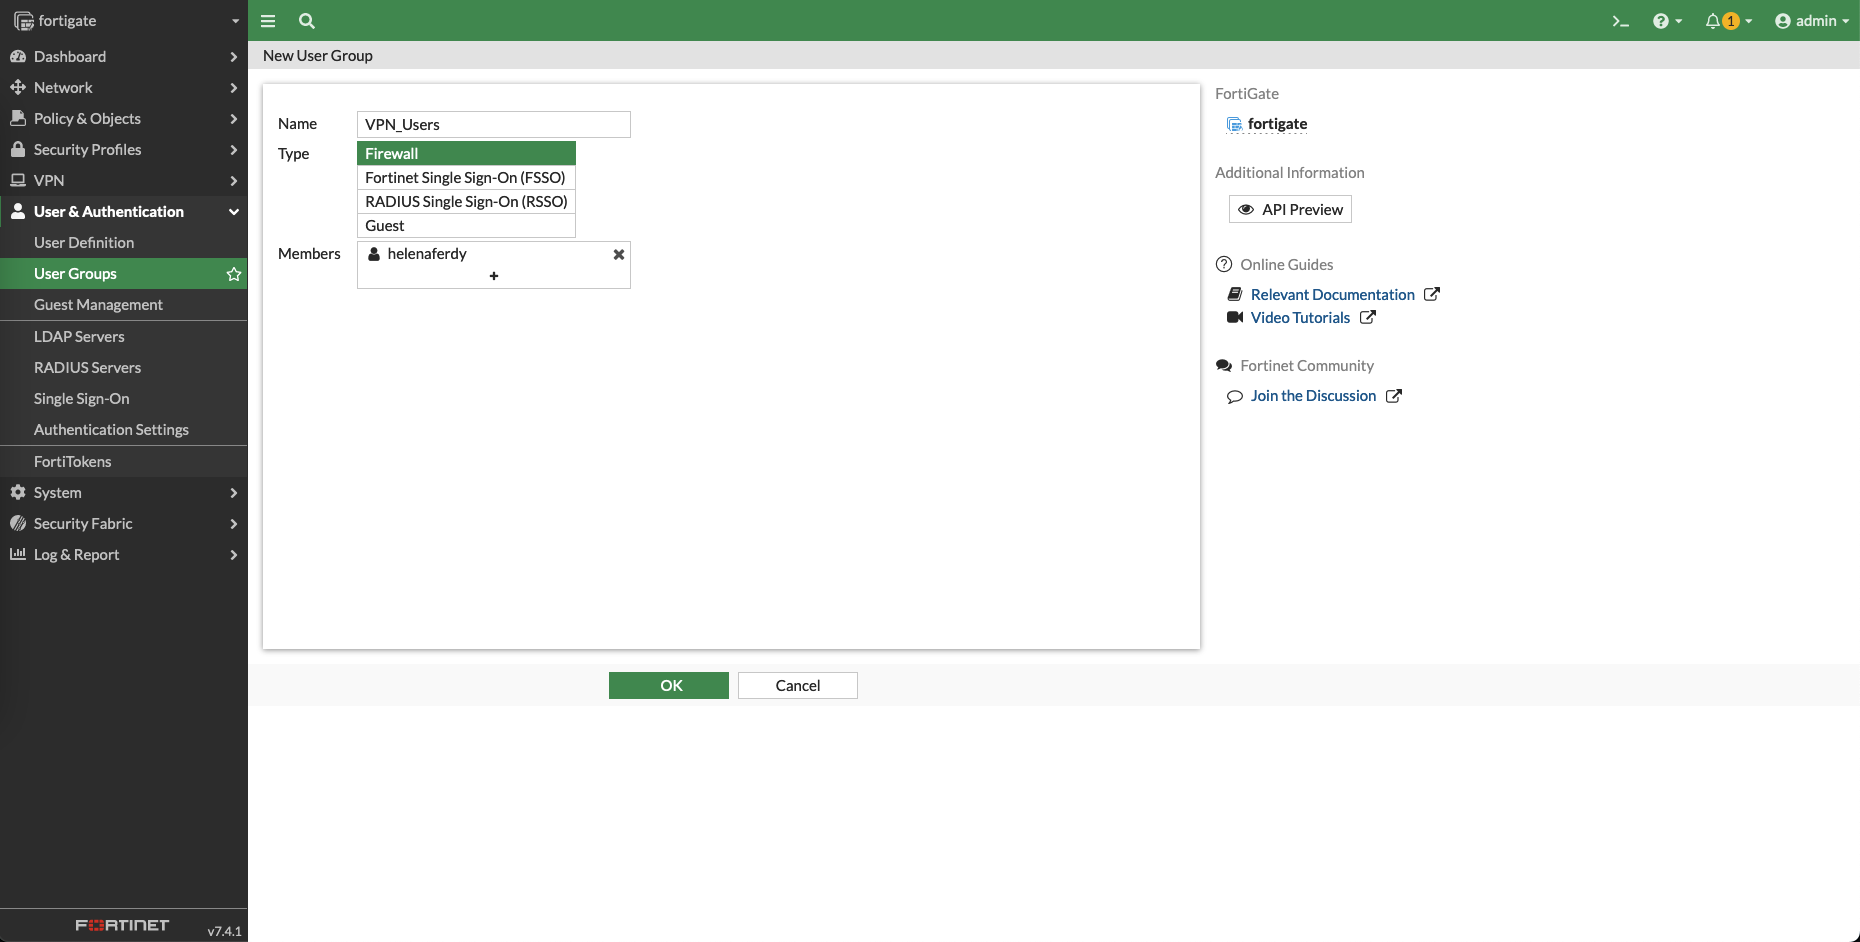Select Fortinet Single Sign-On (FSSO) type
This screenshot has width=1860, height=942.
[x=466, y=177]
